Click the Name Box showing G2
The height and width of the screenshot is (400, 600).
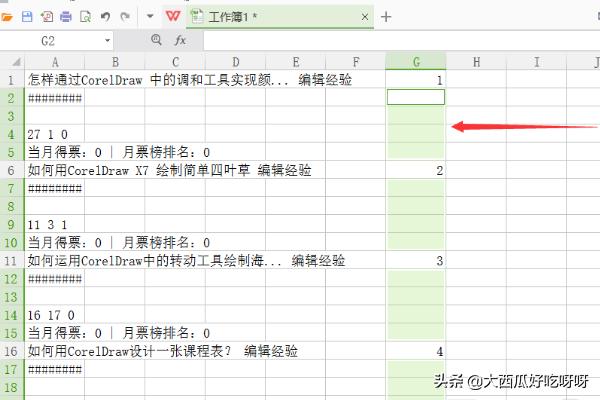48,40
